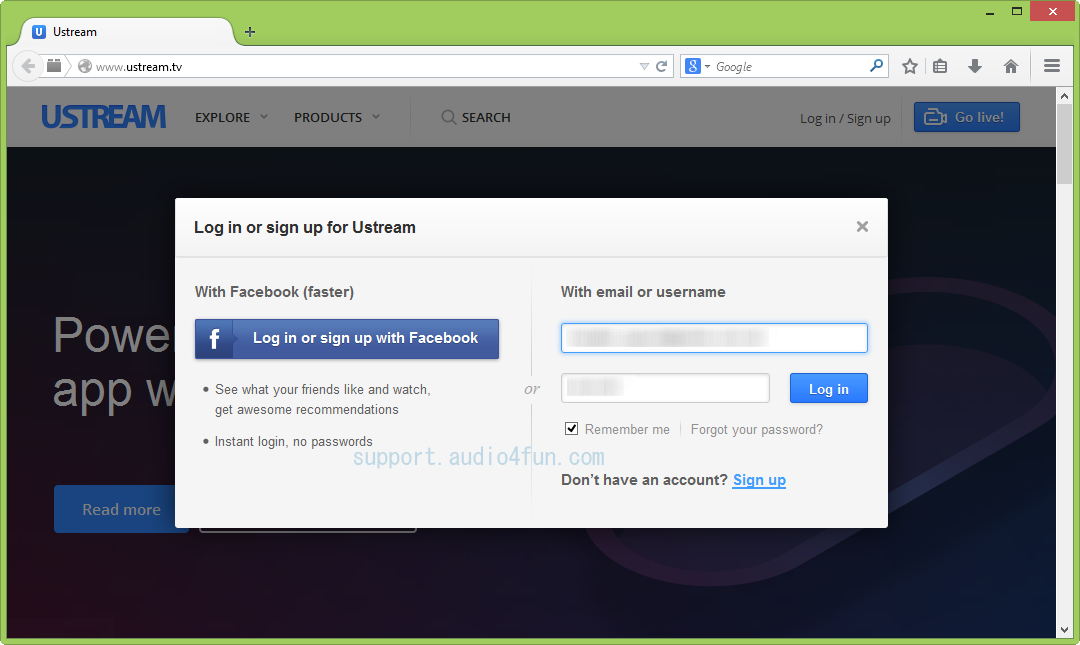
Task: Click Forgot your password? link
Action: click(x=756, y=429)
